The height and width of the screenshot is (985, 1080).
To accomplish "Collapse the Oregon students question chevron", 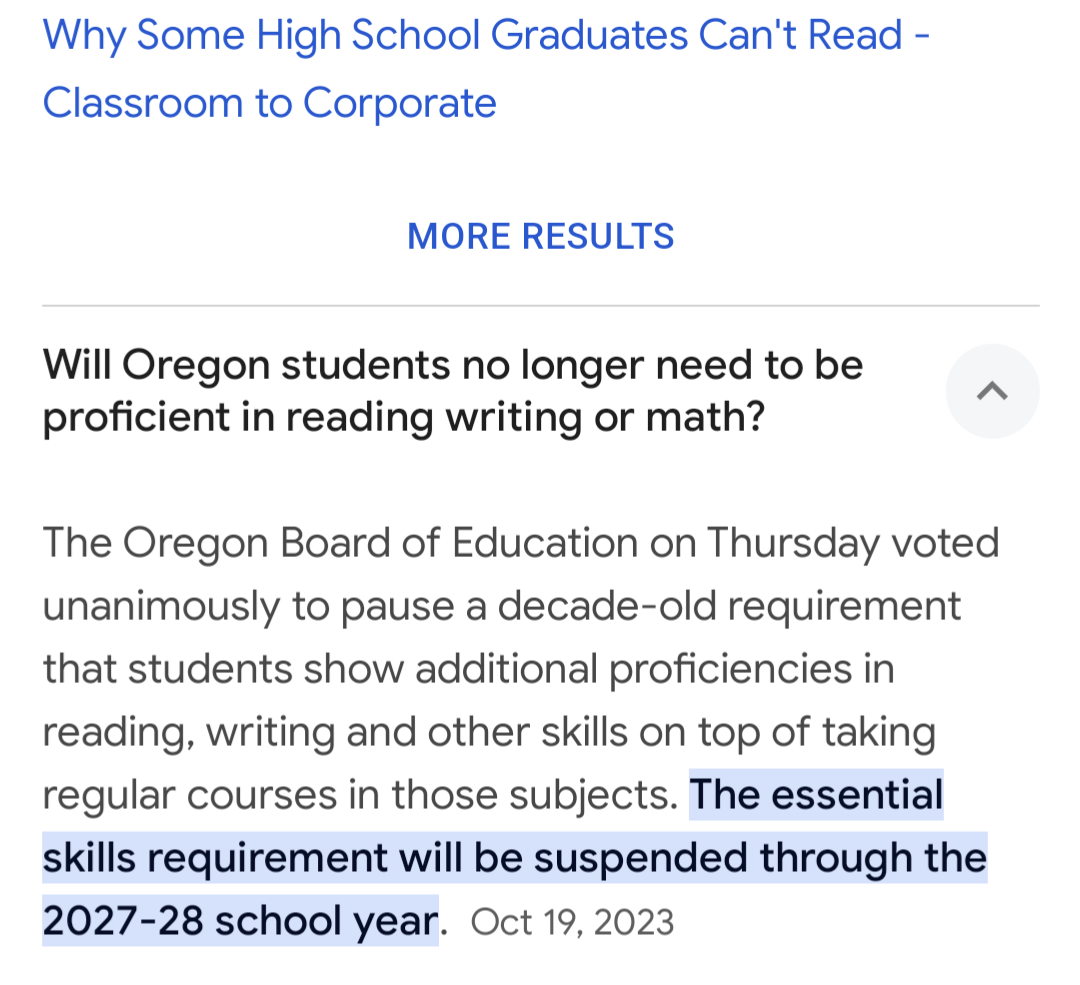I will (992, 391).
